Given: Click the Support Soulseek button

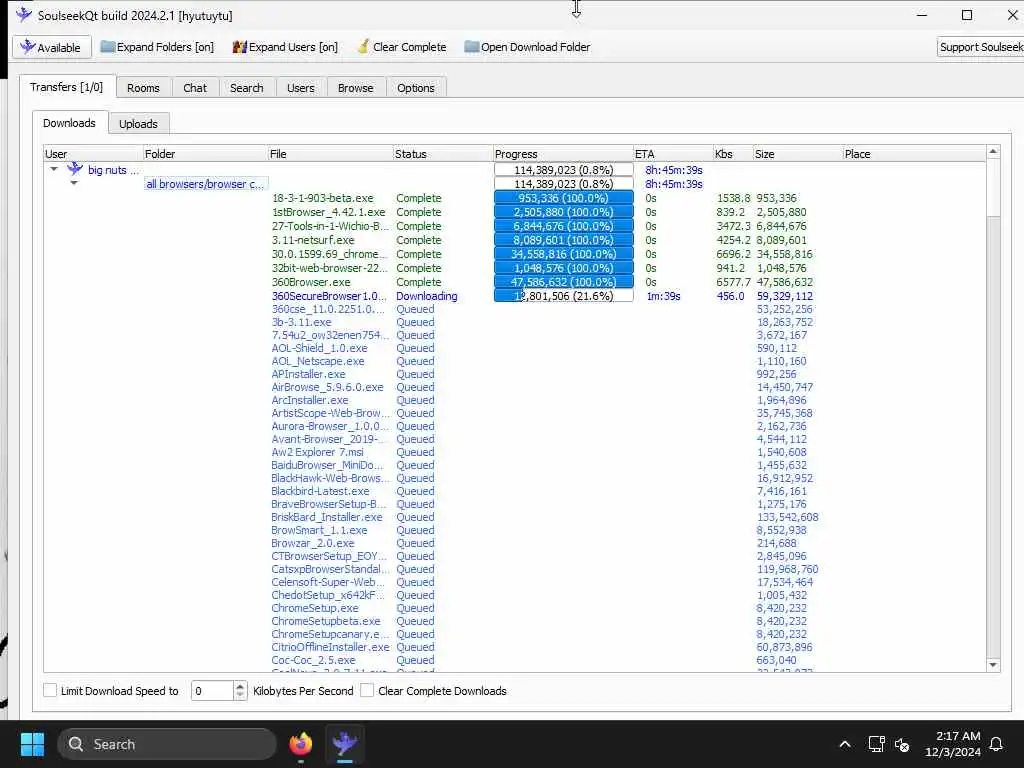Looking at the screenshot, I should (980, 47).
